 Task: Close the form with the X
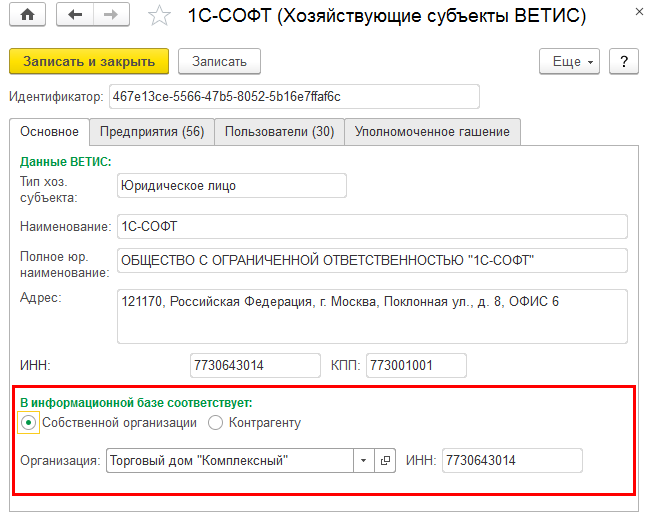pos(639,12)
